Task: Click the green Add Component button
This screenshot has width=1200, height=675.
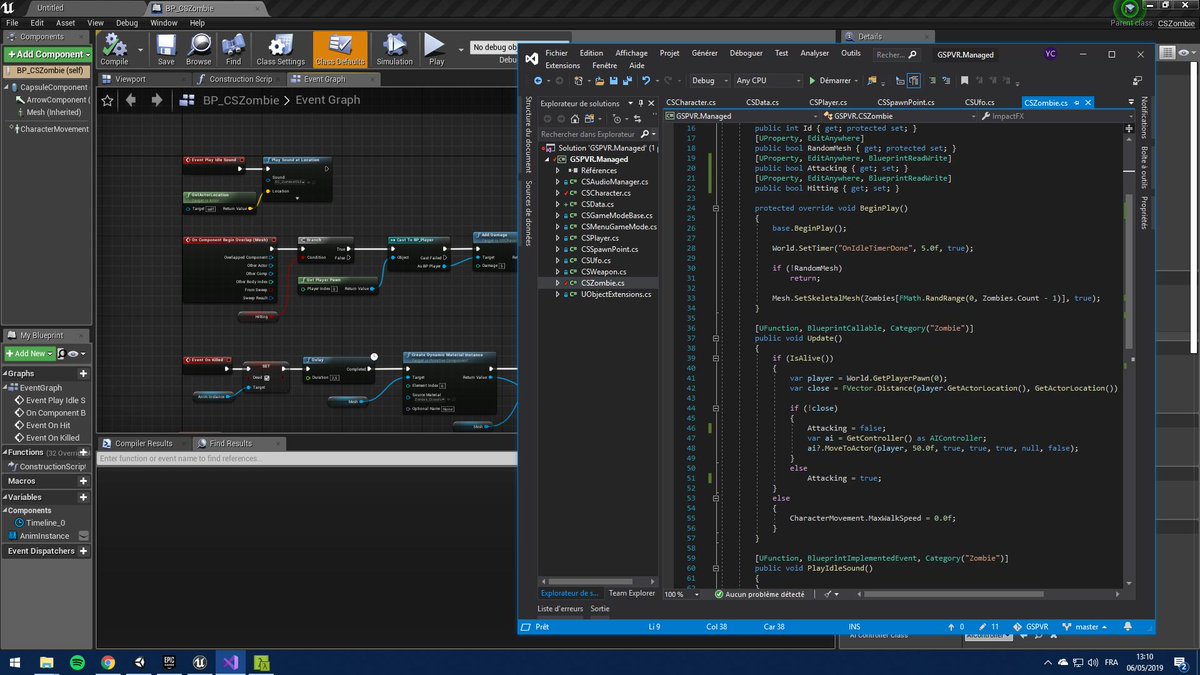Action: [48, 54]
